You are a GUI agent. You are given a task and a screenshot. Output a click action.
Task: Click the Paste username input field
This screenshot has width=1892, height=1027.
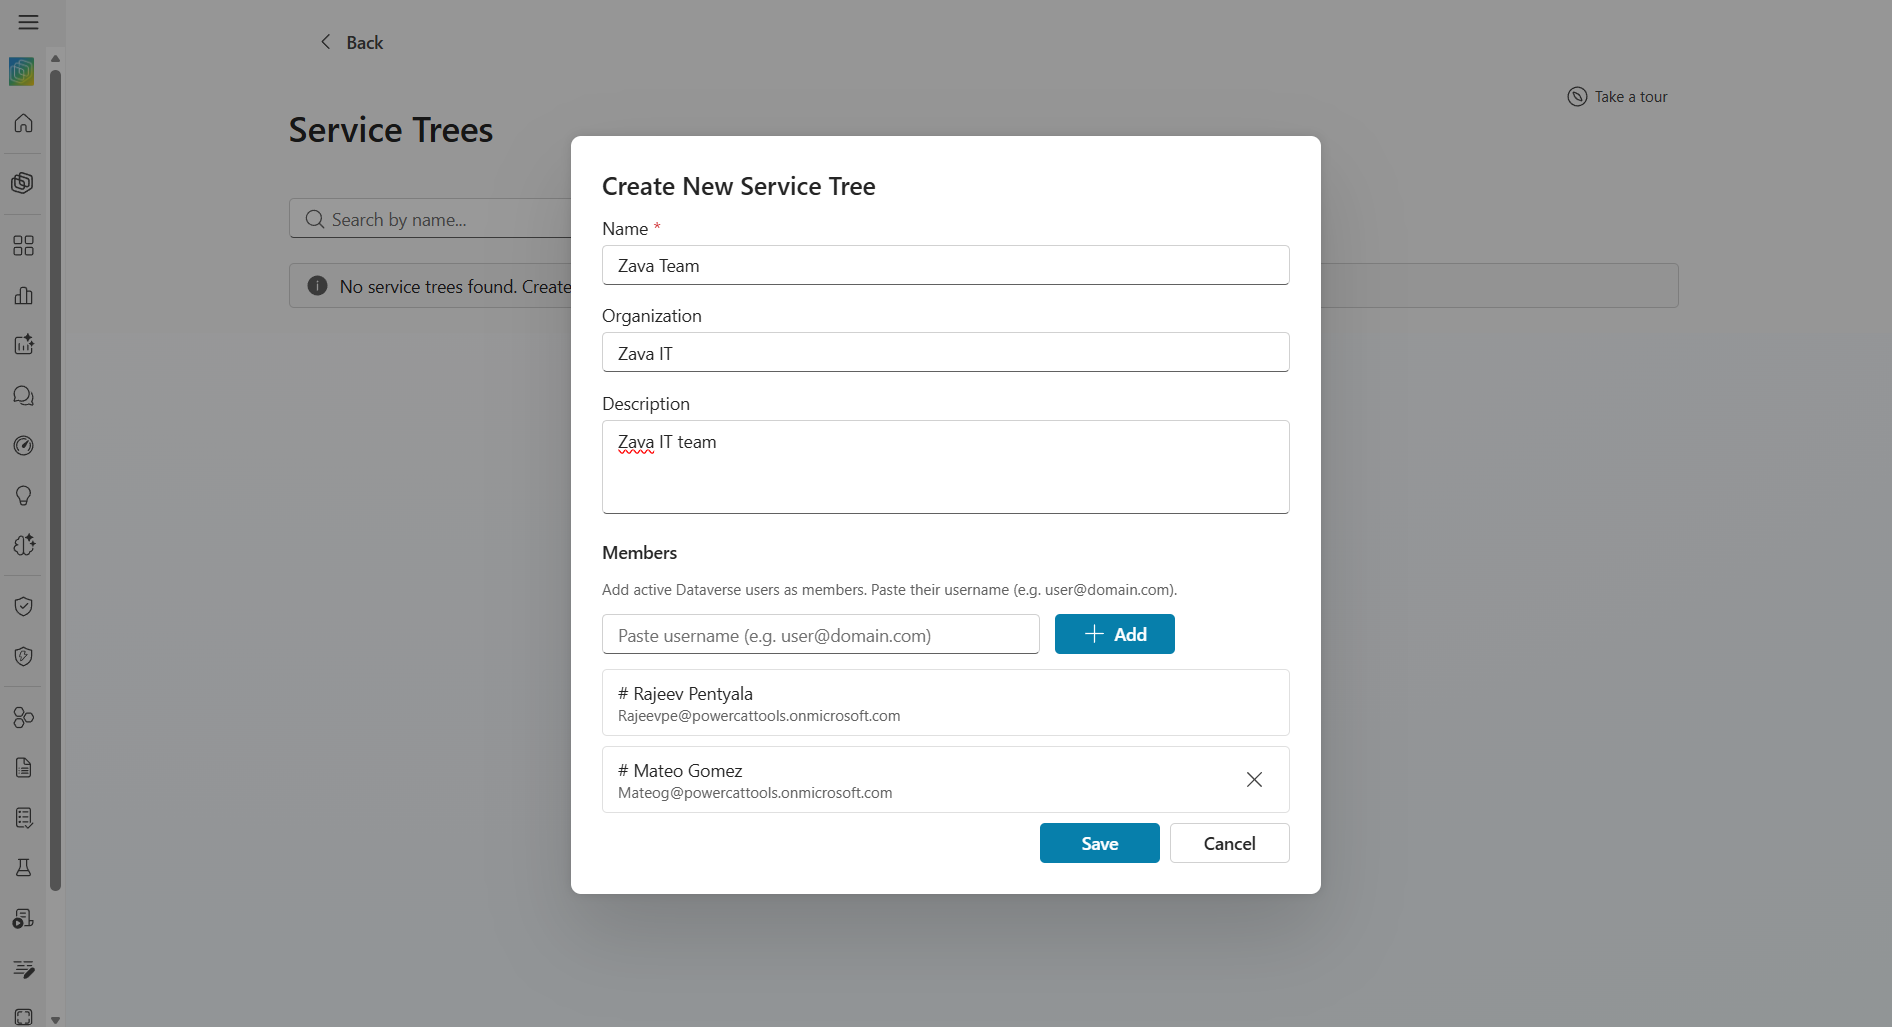821,634
